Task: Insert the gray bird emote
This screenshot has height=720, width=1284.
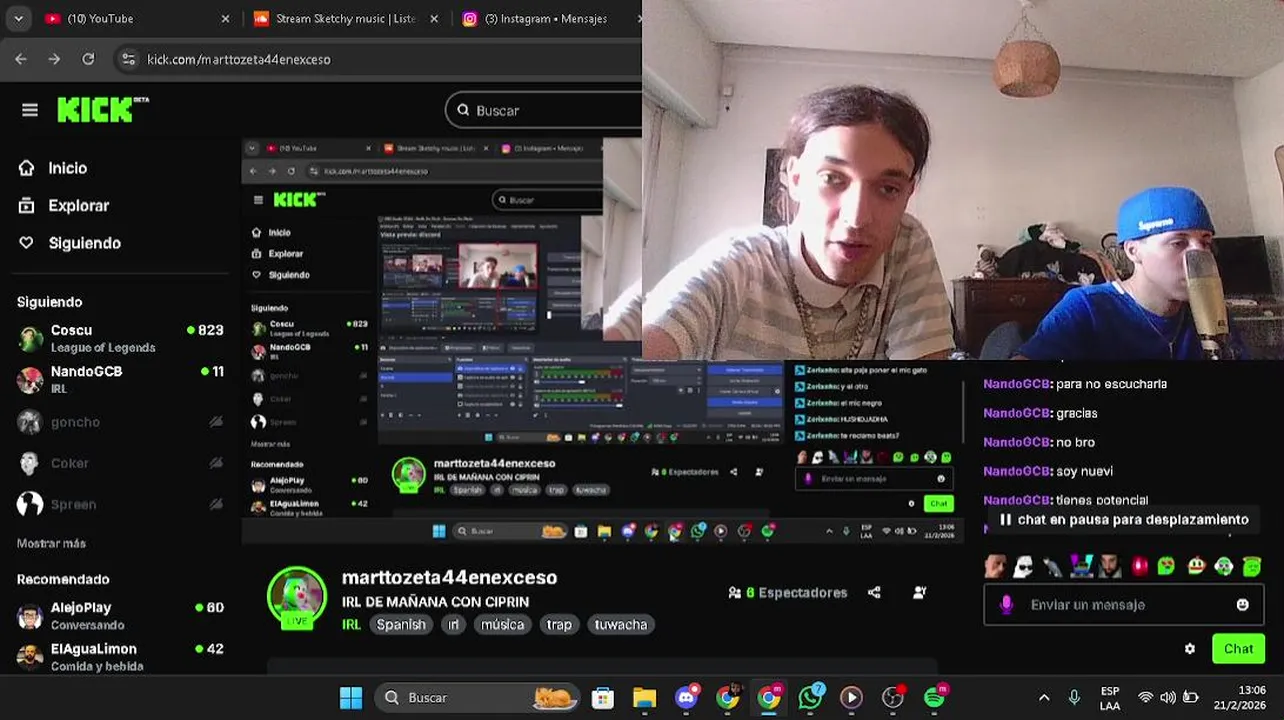Action: pos(1052,567)
